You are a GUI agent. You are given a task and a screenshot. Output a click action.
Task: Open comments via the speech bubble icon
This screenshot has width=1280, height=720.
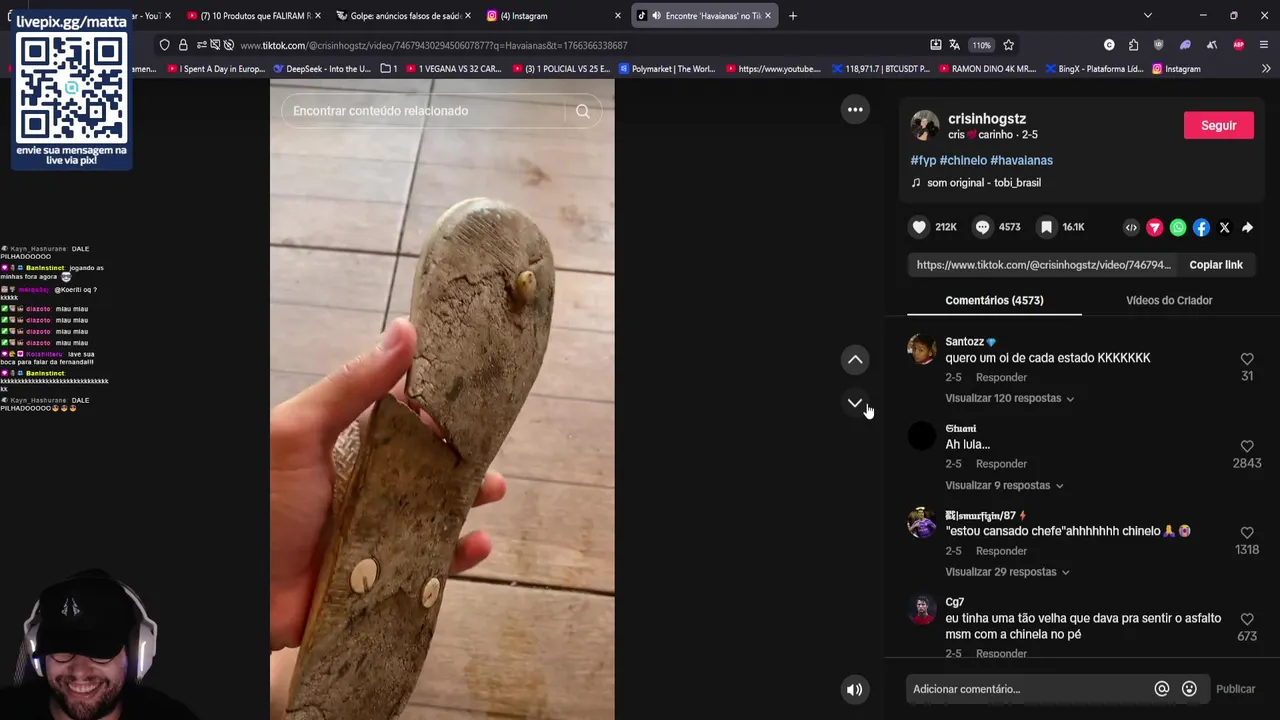pyautogui.click(x=982, y=227)
